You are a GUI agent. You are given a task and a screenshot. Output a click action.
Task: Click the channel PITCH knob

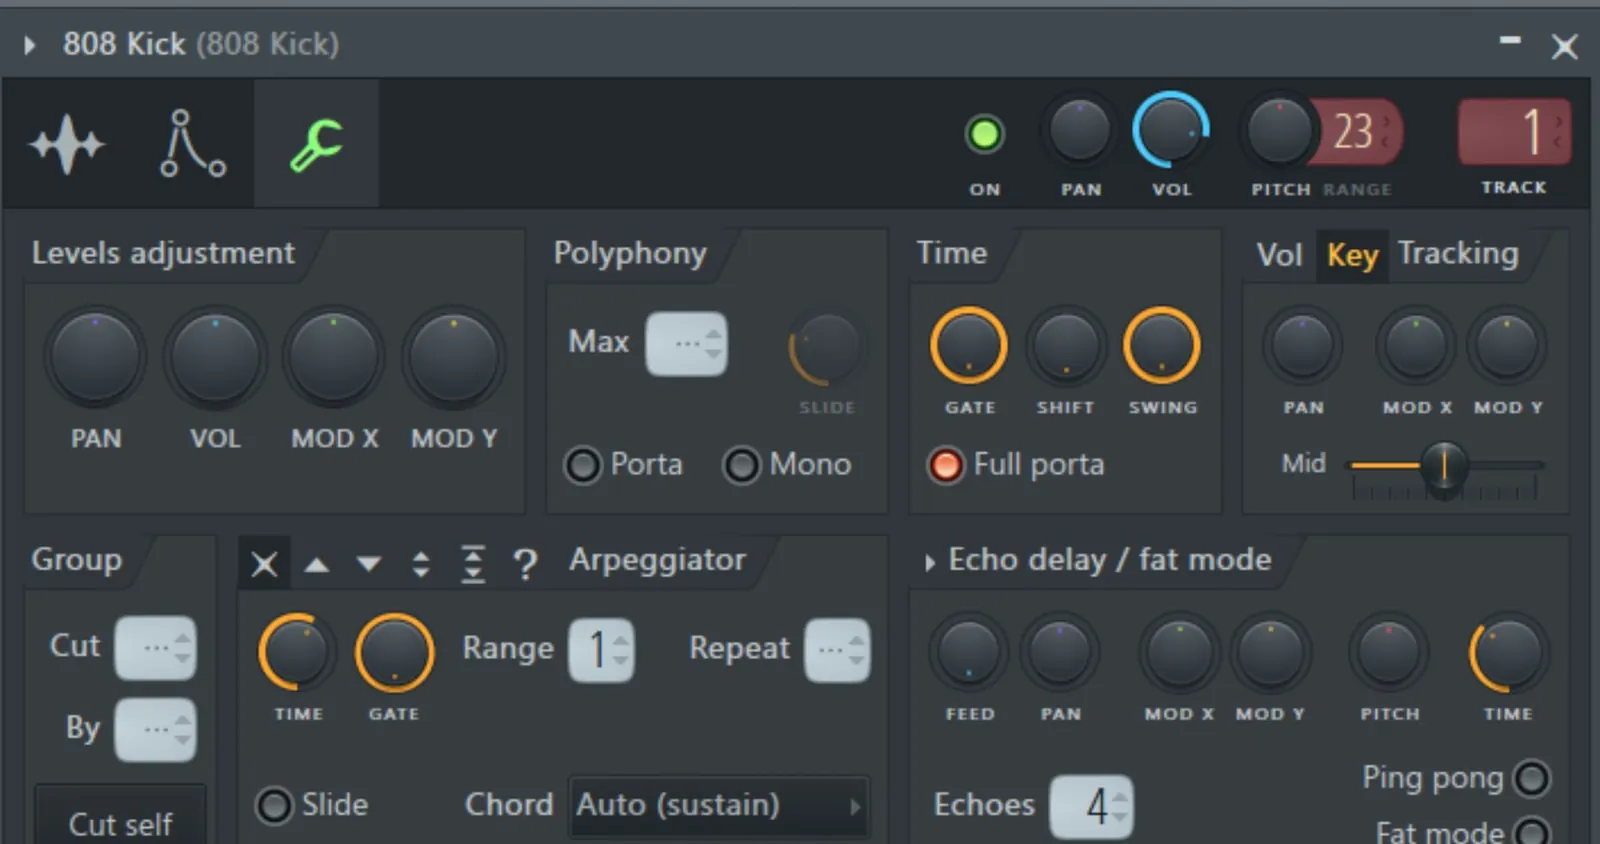(1279, 131)
